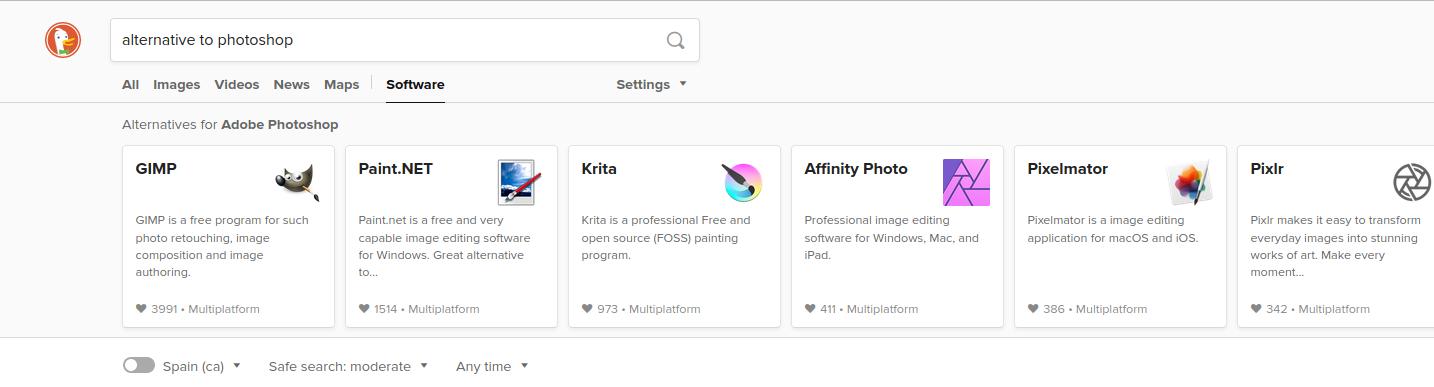Click '342 • Multiplatform' on Pixlr card
The width and height of the screenshot is (1434, 387).
point(1318,309)
